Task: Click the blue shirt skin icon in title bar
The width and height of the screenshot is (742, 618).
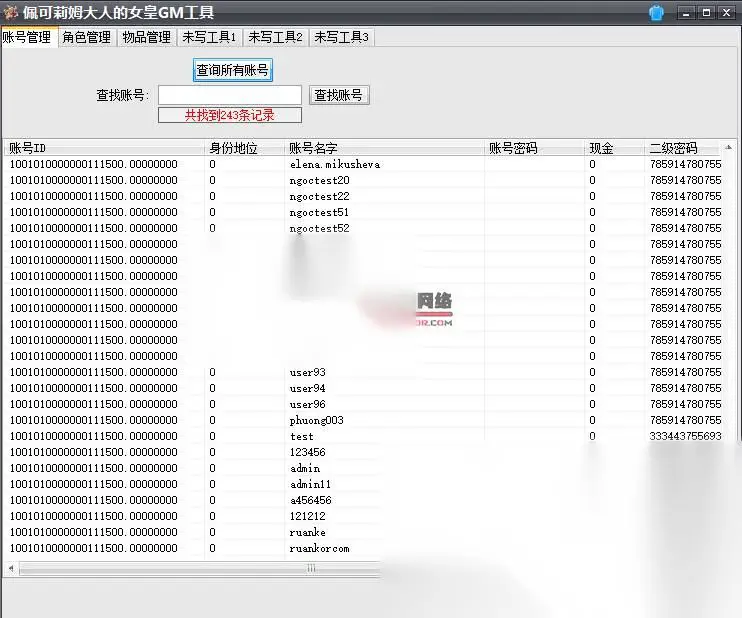Action: (656, 13)
